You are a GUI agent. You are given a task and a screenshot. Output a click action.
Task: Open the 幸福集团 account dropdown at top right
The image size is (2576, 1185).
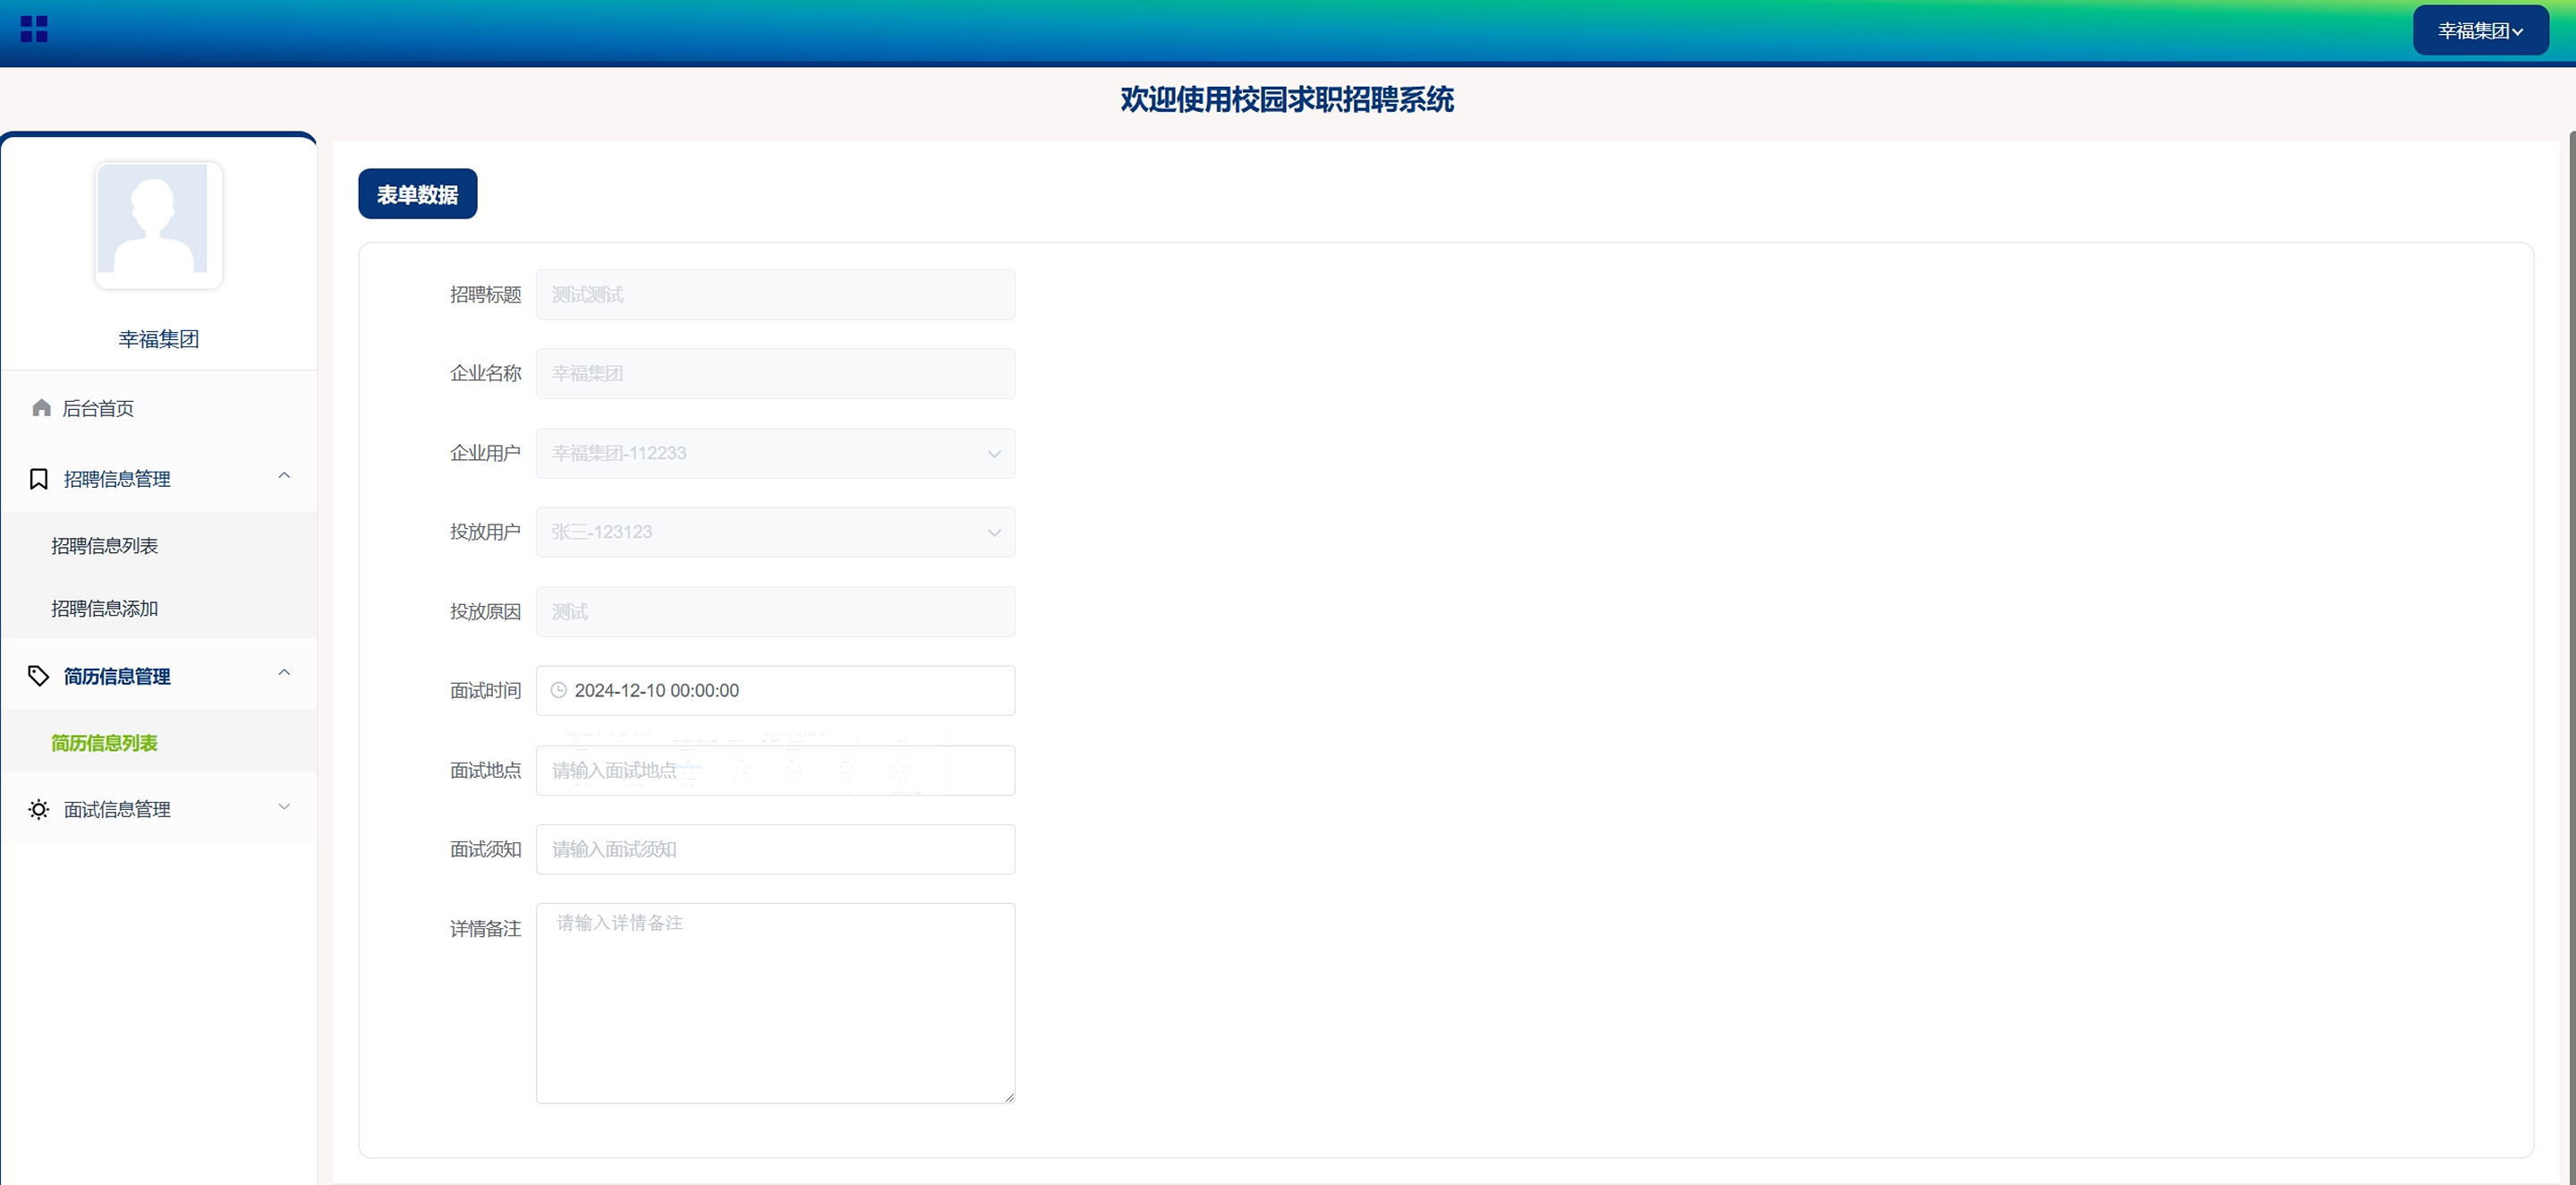[2480, 31]
